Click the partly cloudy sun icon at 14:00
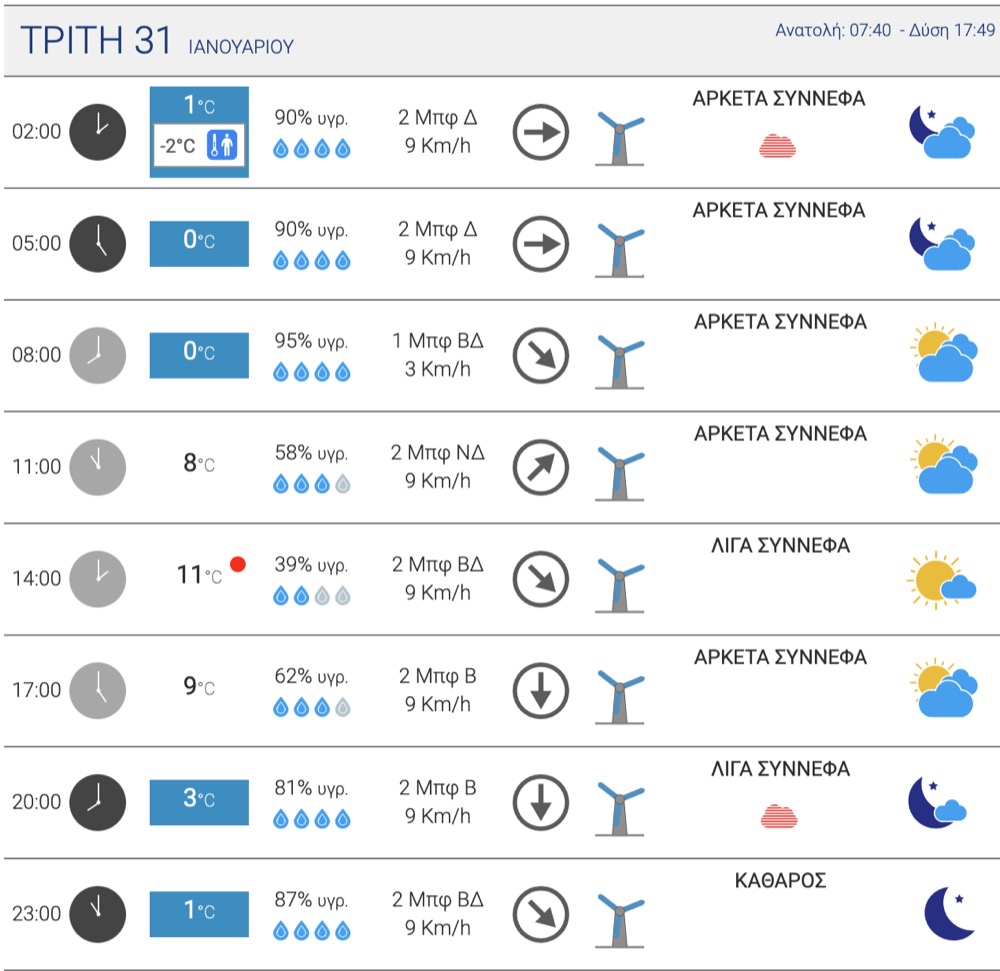This screenshot has width=1000, height=971. pyautogui.click(x=941, y=580)
